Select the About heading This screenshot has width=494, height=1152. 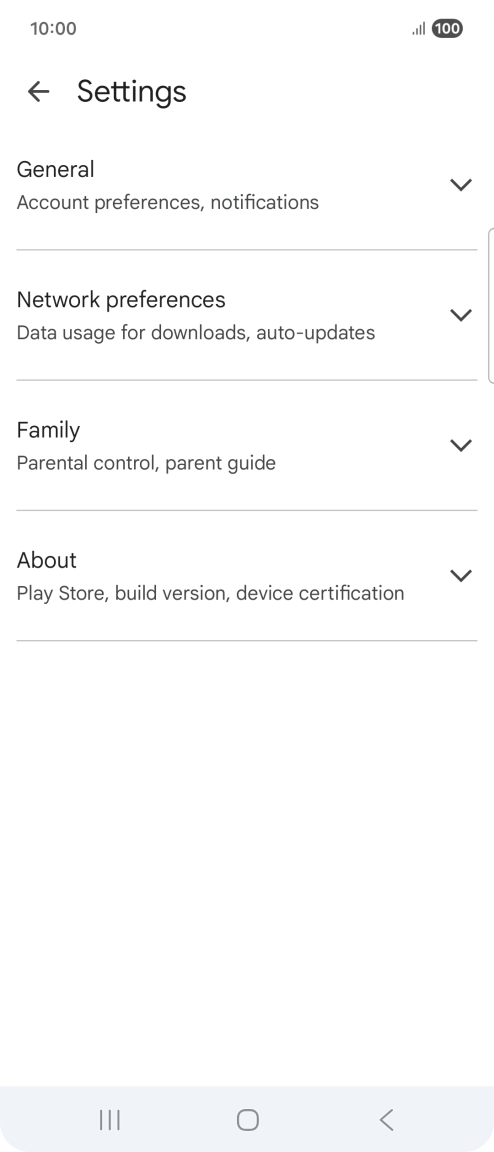(x=46, y=560)
